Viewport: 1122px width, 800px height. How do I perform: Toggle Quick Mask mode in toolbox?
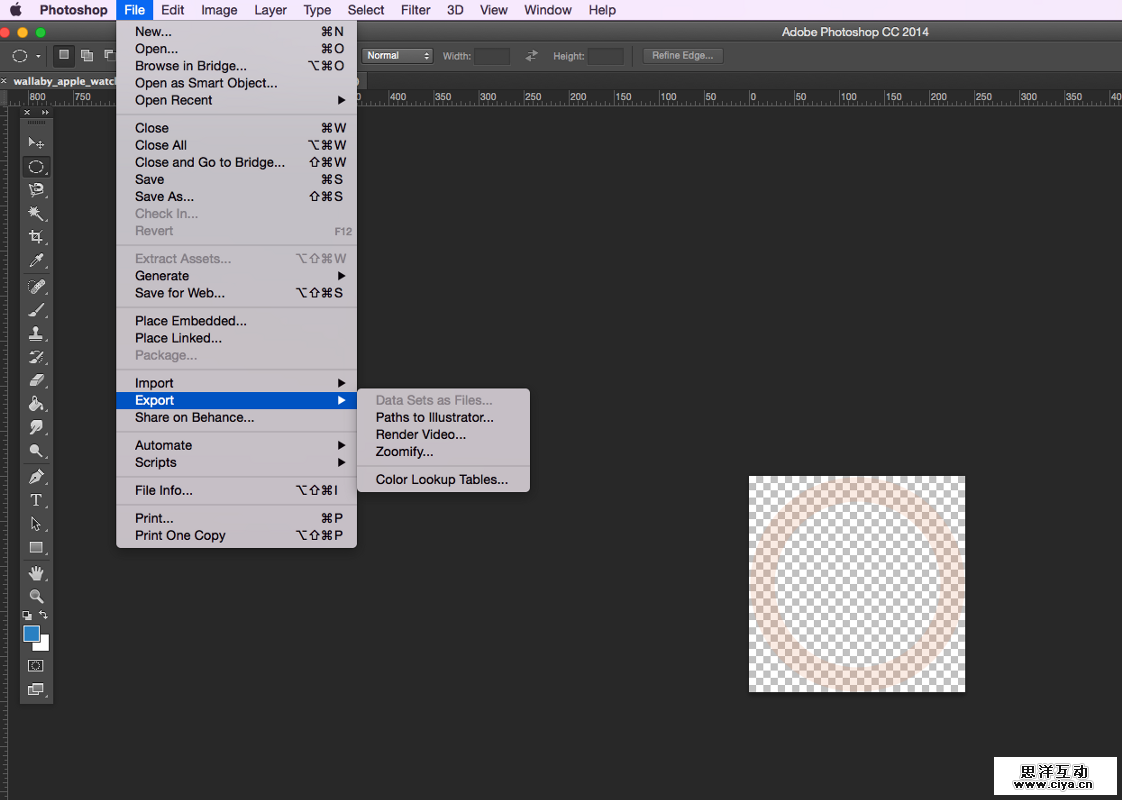pos(36,665)
